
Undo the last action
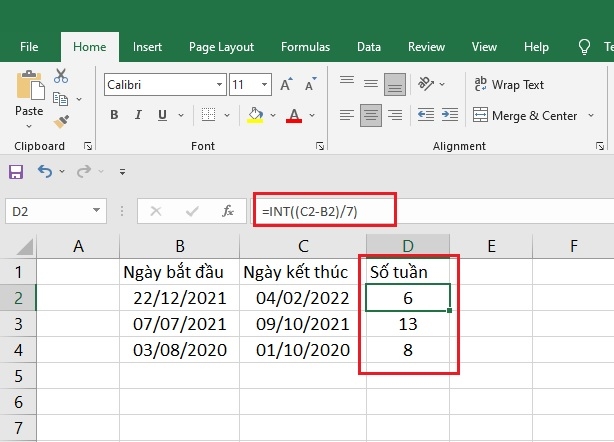tap(45, 171)
